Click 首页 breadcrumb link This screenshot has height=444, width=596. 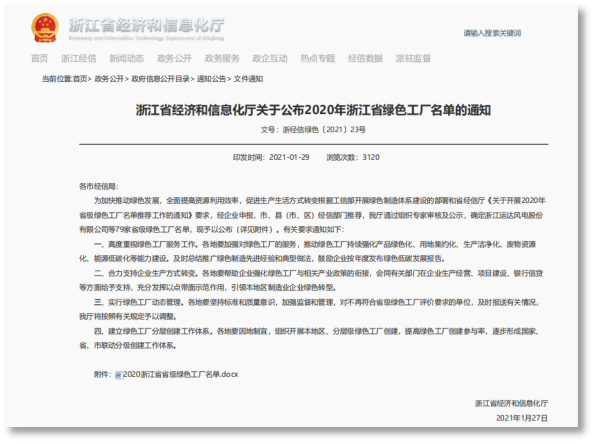point(80,79)
